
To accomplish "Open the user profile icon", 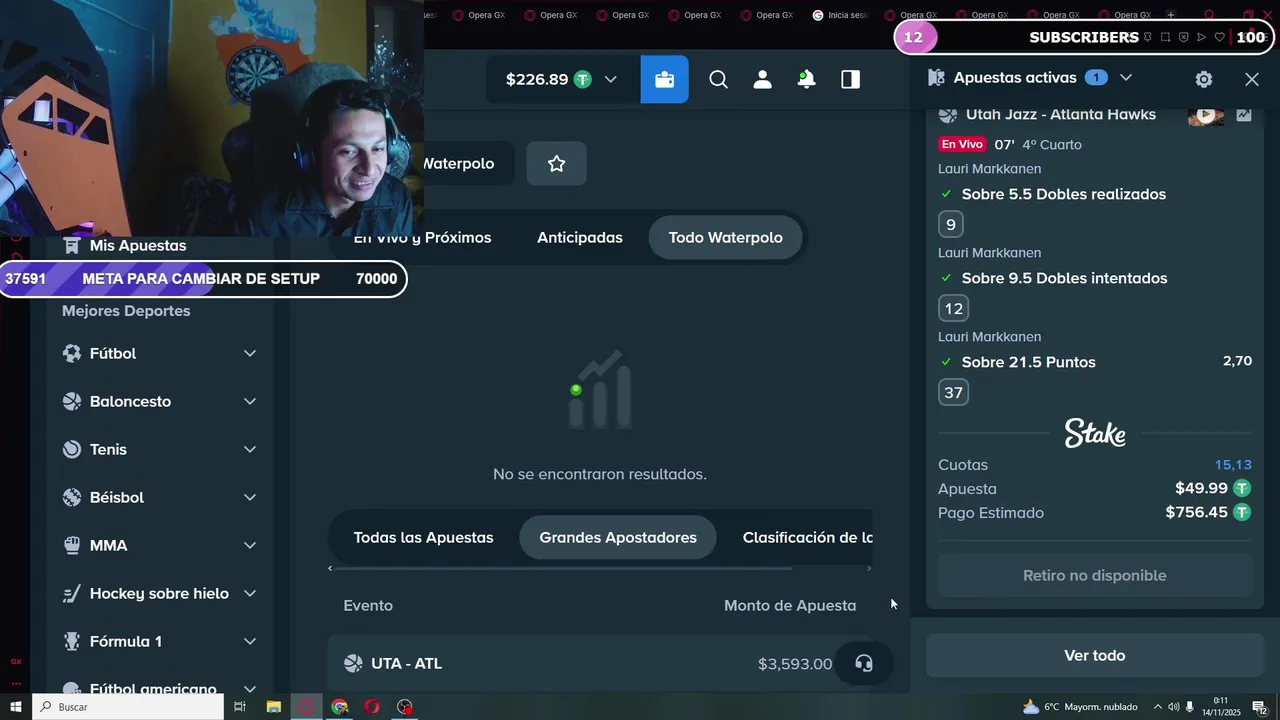I will pyautogui.click(x=762, y=79).
